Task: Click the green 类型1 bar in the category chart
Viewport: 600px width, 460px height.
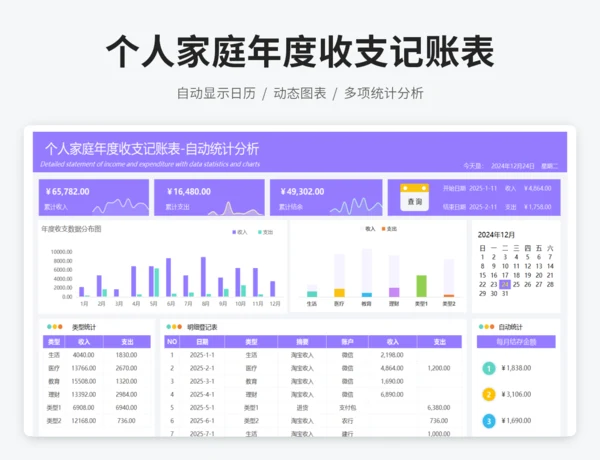Action: (421, 286)
